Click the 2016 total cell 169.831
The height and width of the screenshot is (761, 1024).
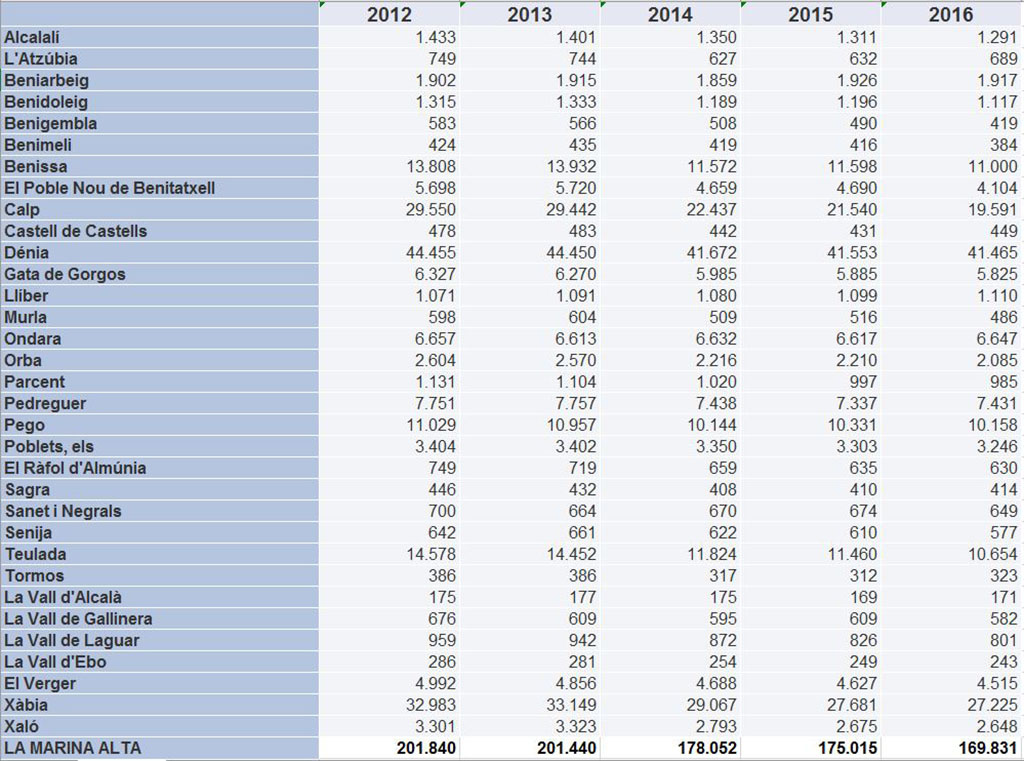click(952, 748)
